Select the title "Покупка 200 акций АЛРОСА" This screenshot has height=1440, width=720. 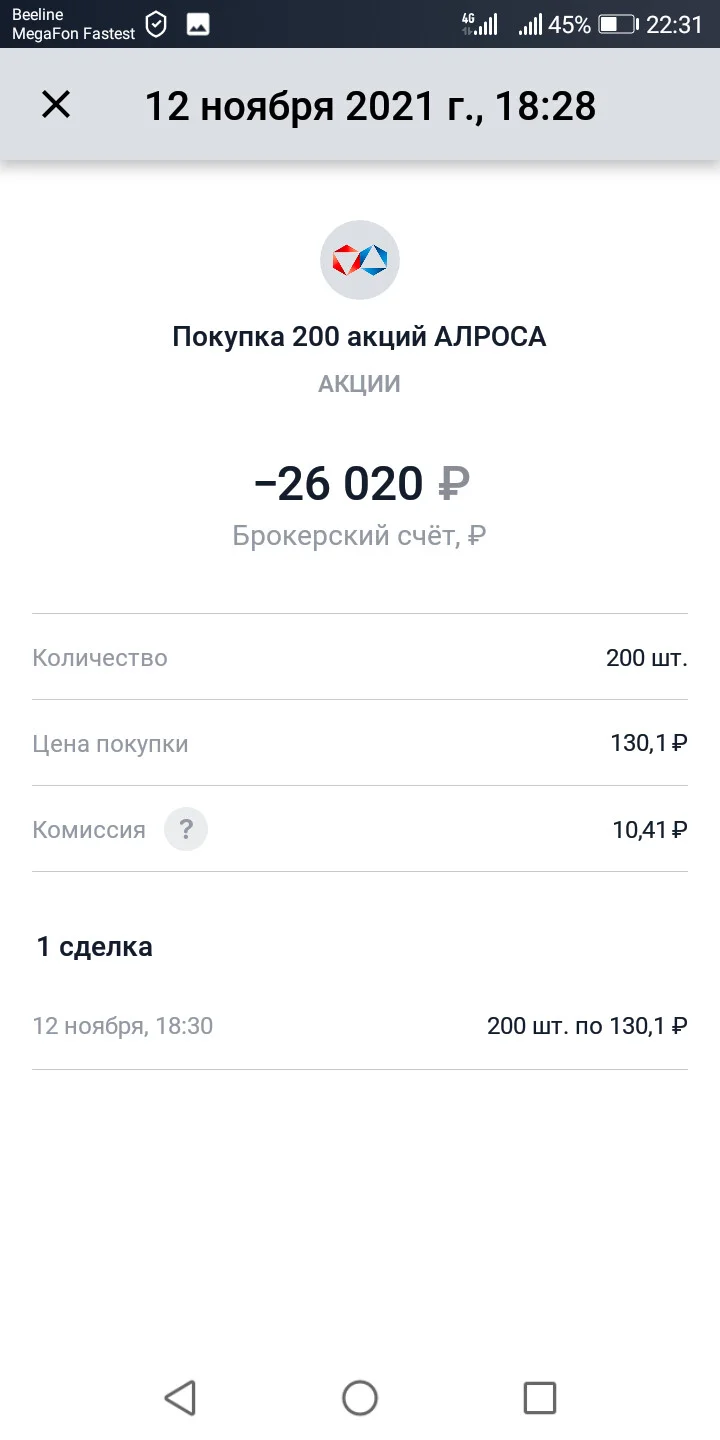360,337
